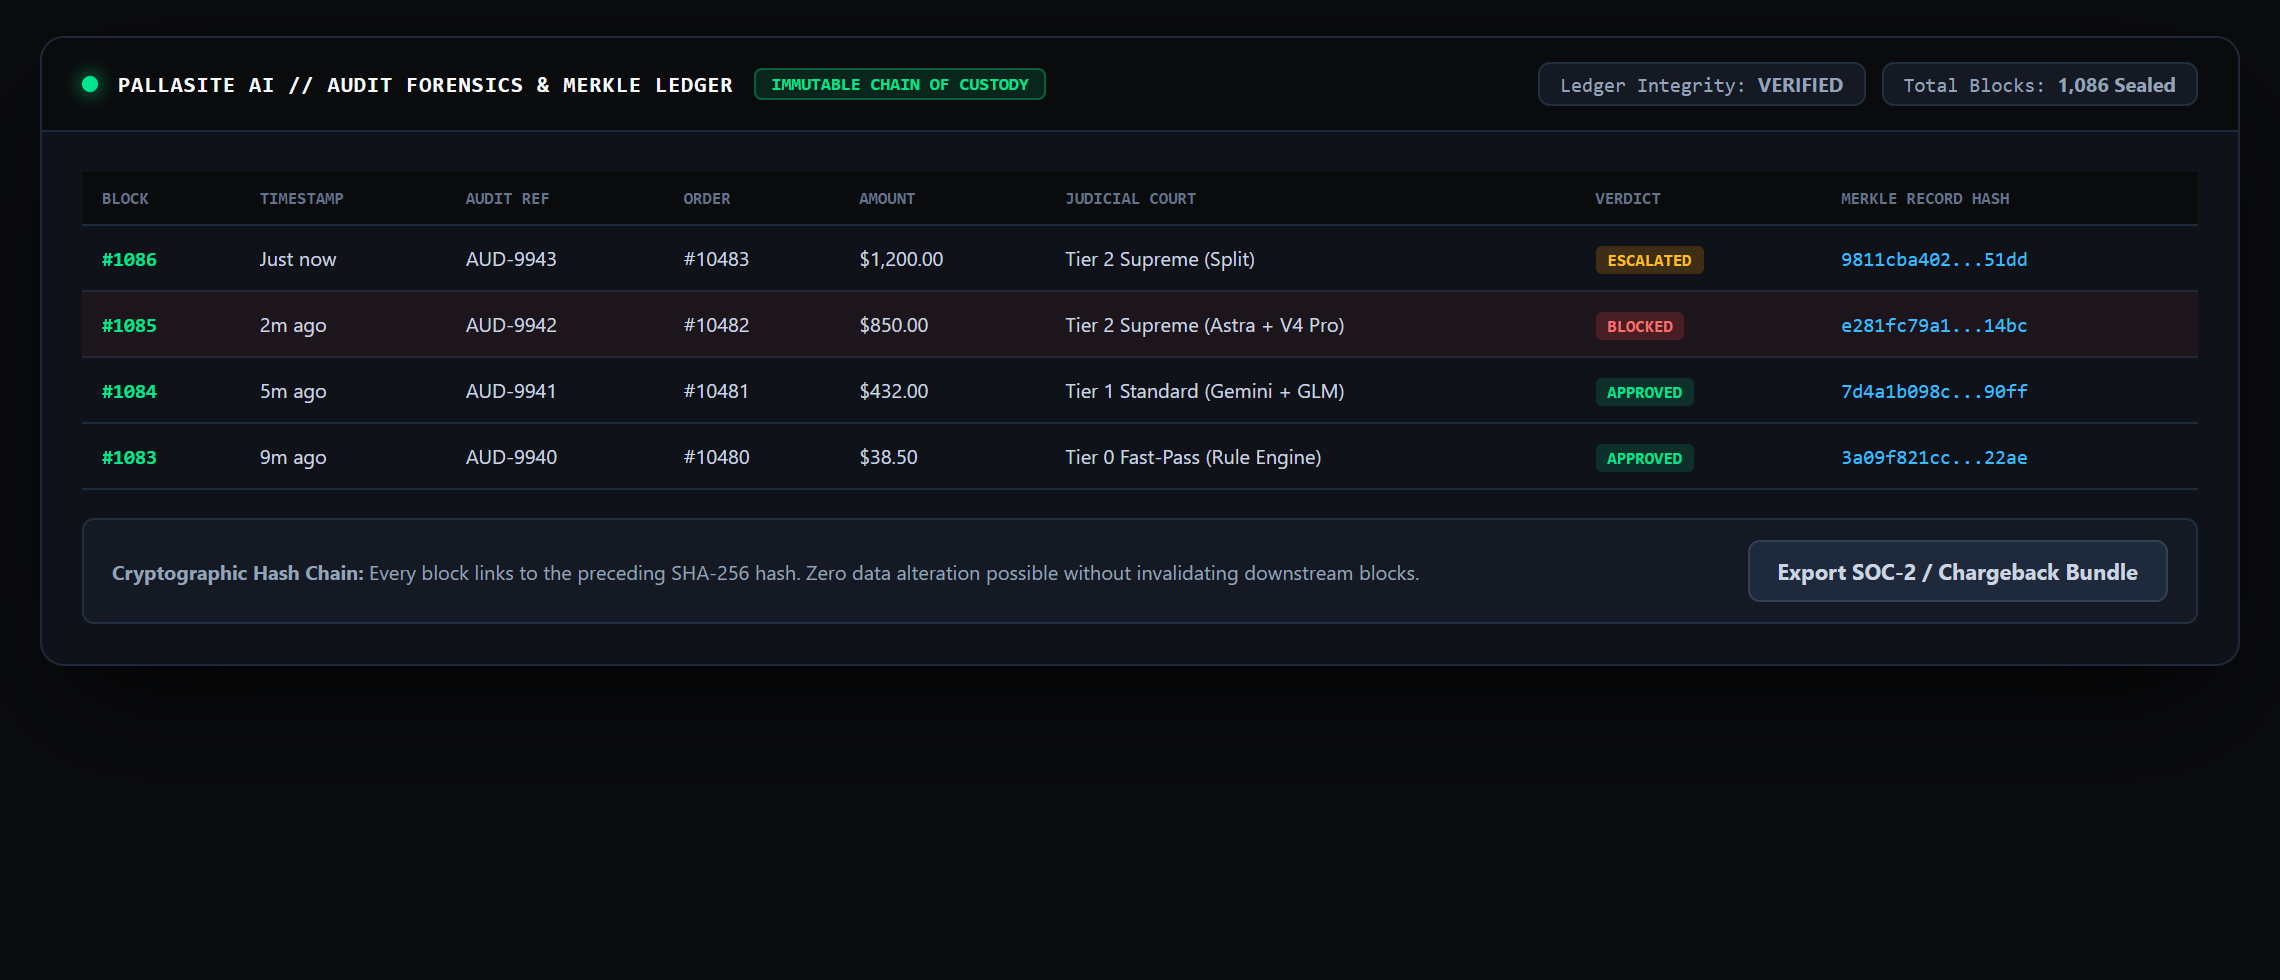The image size is (2280, 980).
Task: Click the green status dot beside PALLASITE AI
Action: [x=90, y=84]
